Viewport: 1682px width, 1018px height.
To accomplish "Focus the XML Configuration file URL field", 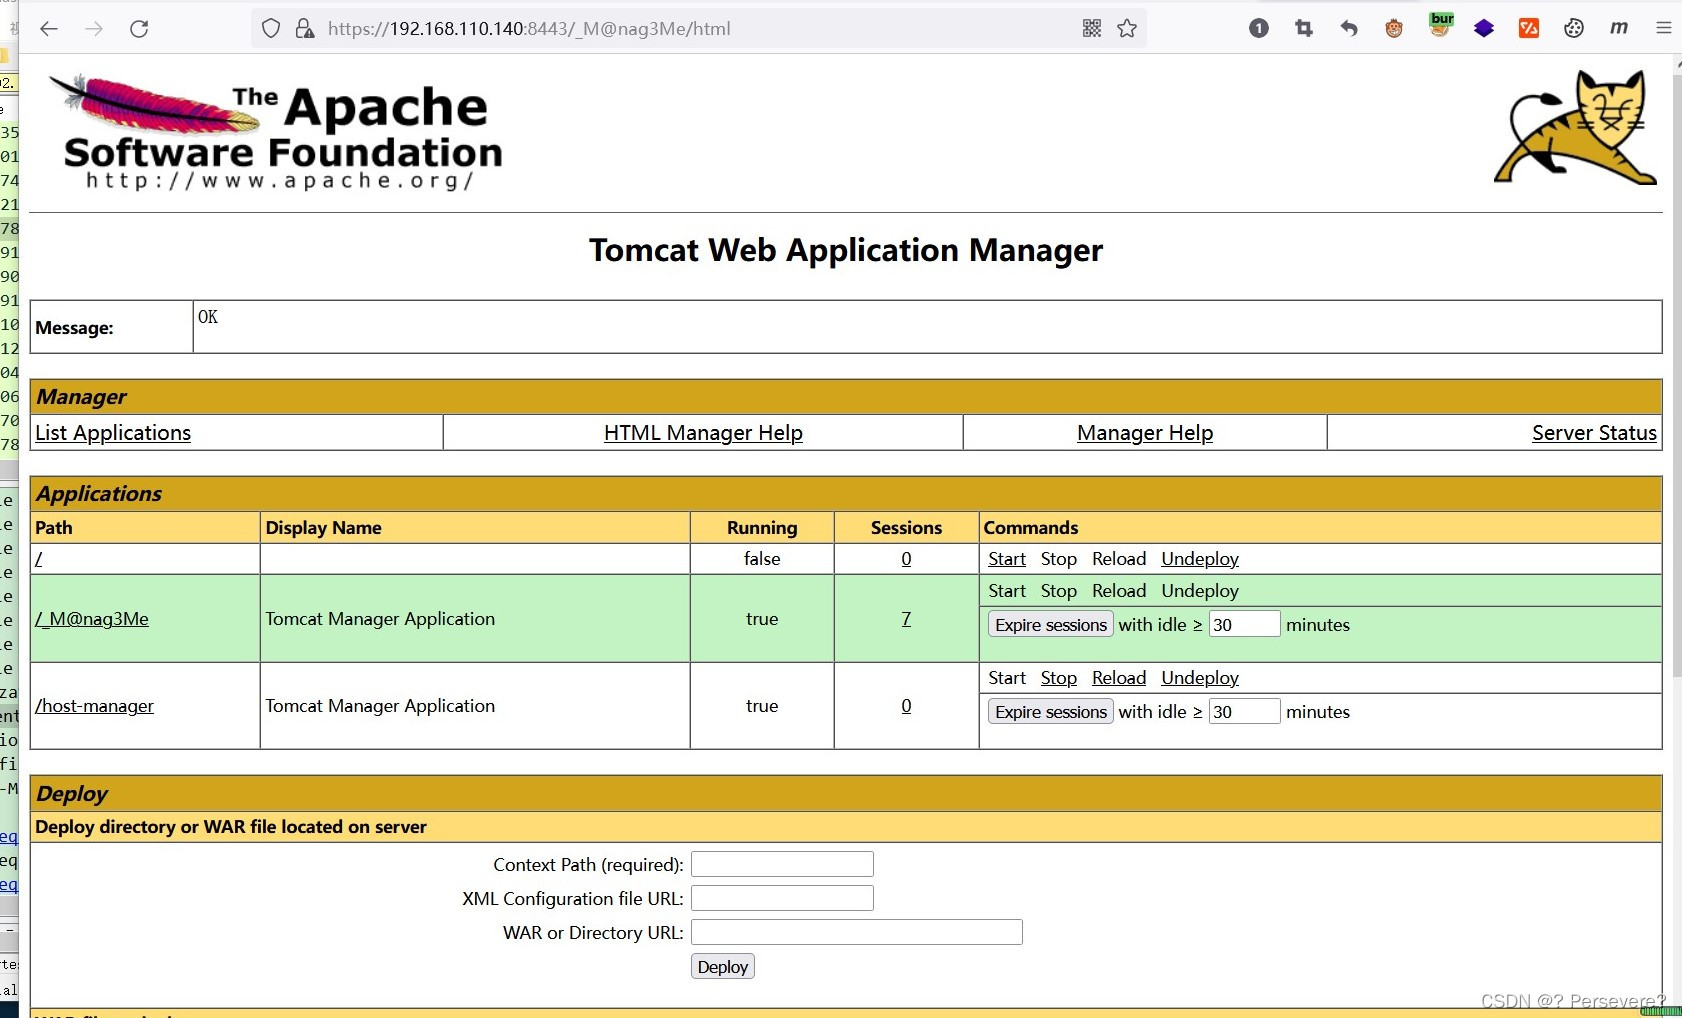I will (782, 898).
